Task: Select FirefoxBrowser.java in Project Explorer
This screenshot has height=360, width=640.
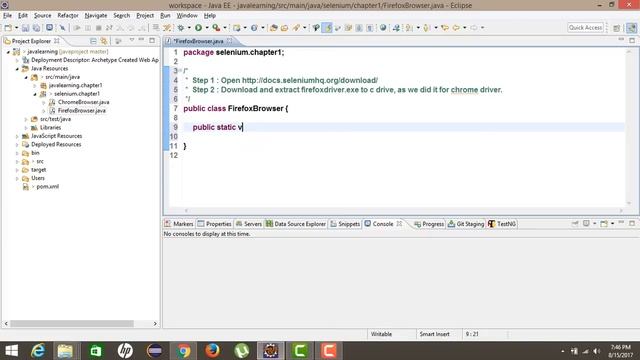Action: pos(81,111)
